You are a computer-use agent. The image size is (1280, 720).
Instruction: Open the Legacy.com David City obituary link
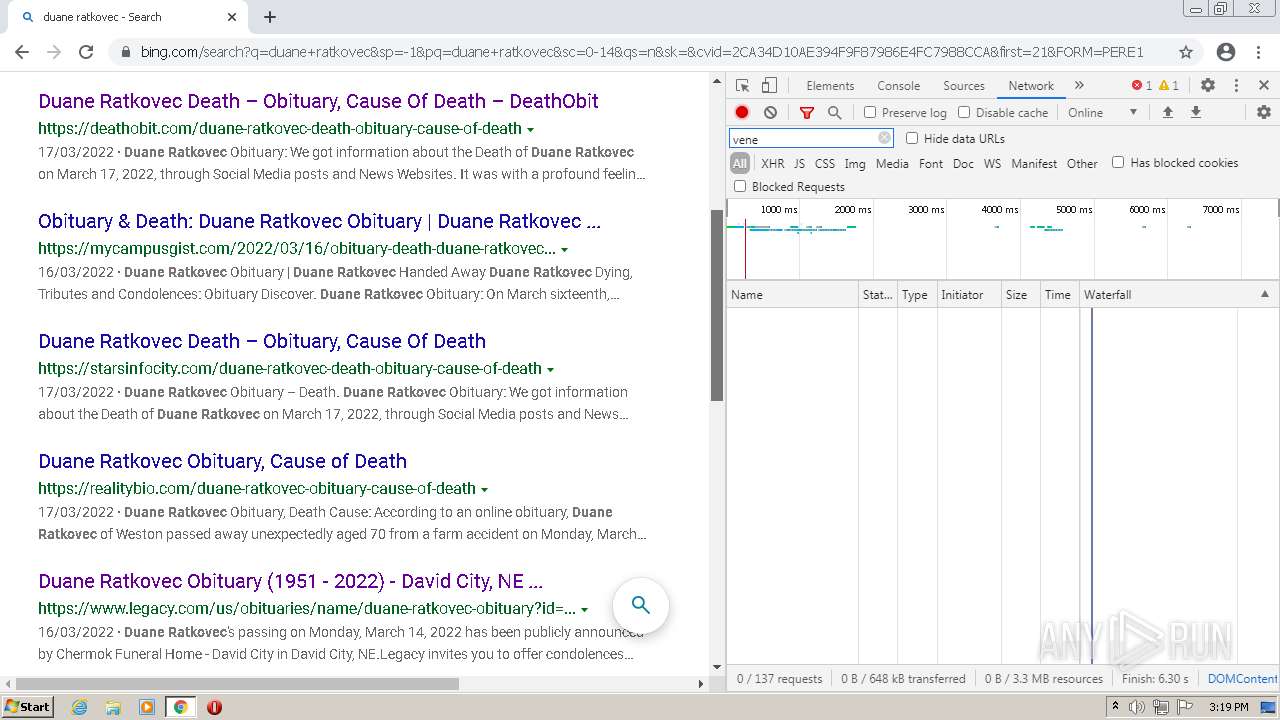coord(290,581)
